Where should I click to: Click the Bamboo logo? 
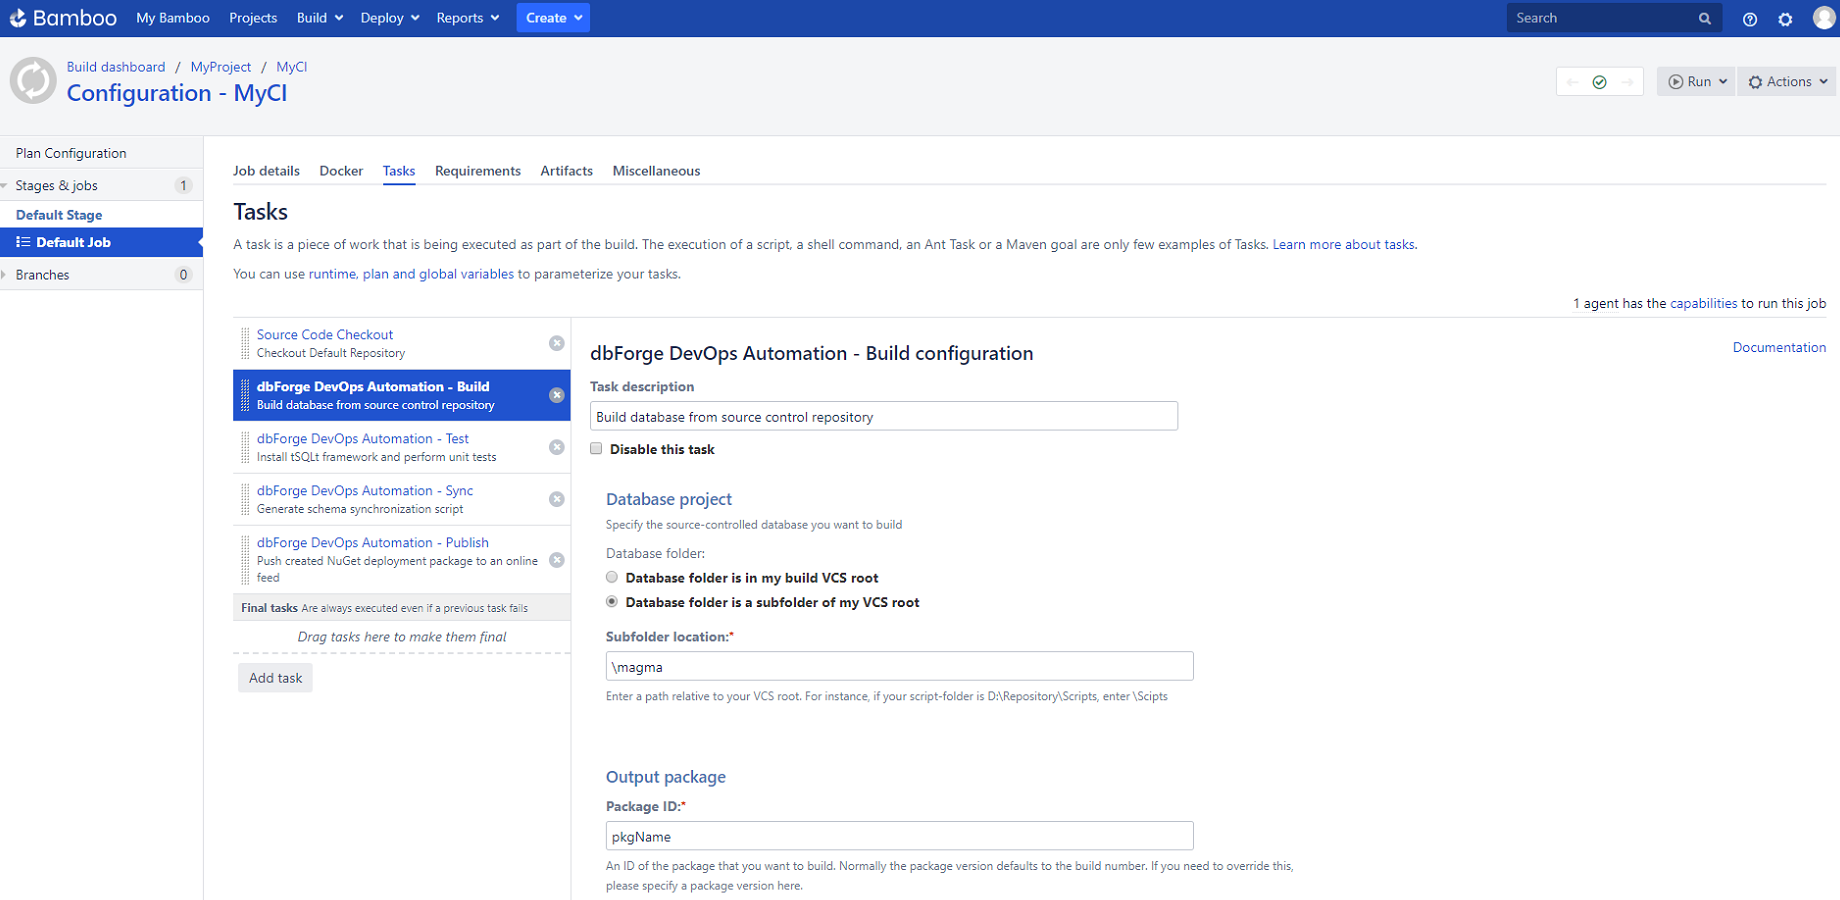tap(63, 18)
